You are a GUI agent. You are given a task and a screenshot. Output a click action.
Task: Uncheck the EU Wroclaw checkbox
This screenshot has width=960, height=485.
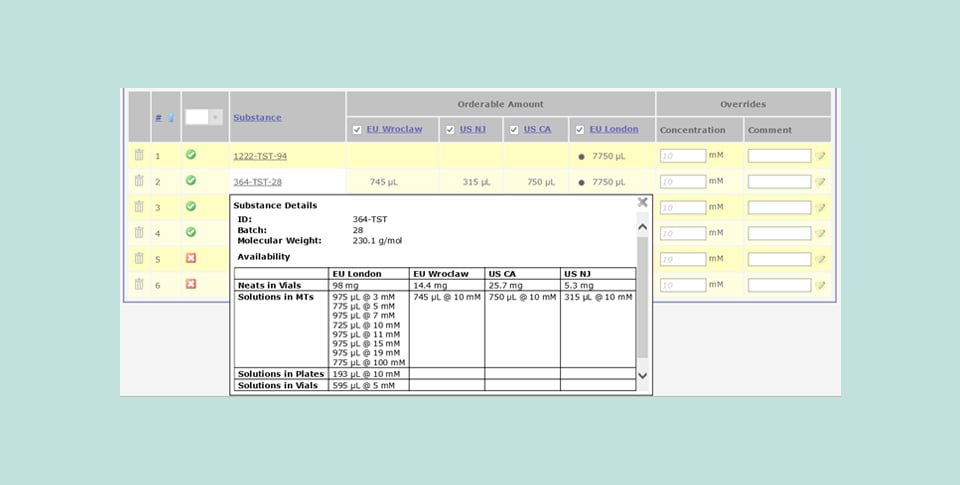(x=358, y=130)
